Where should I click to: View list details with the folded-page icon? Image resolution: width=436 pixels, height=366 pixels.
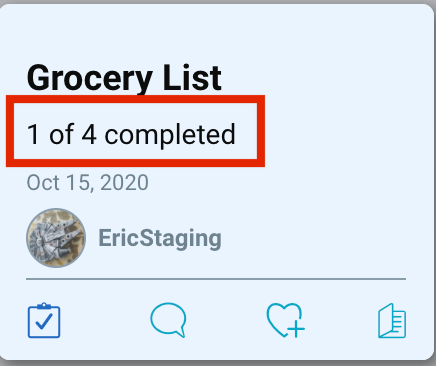pyautogui.click(x=392, y=320)
